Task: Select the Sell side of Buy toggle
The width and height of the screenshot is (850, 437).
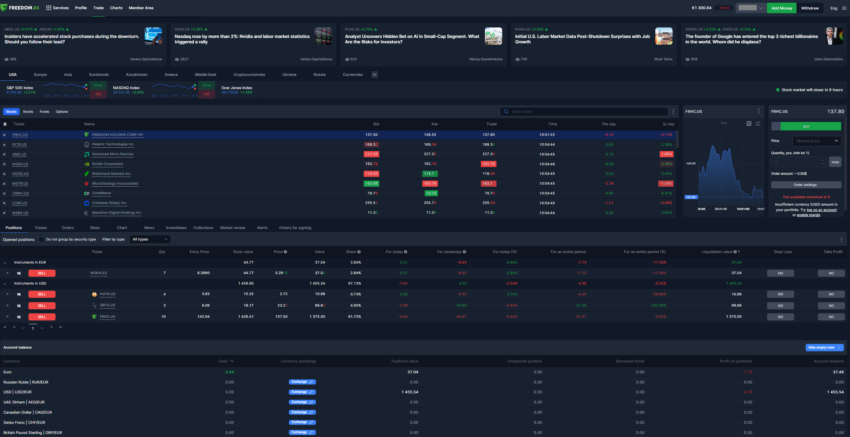Action: (776, 126)
